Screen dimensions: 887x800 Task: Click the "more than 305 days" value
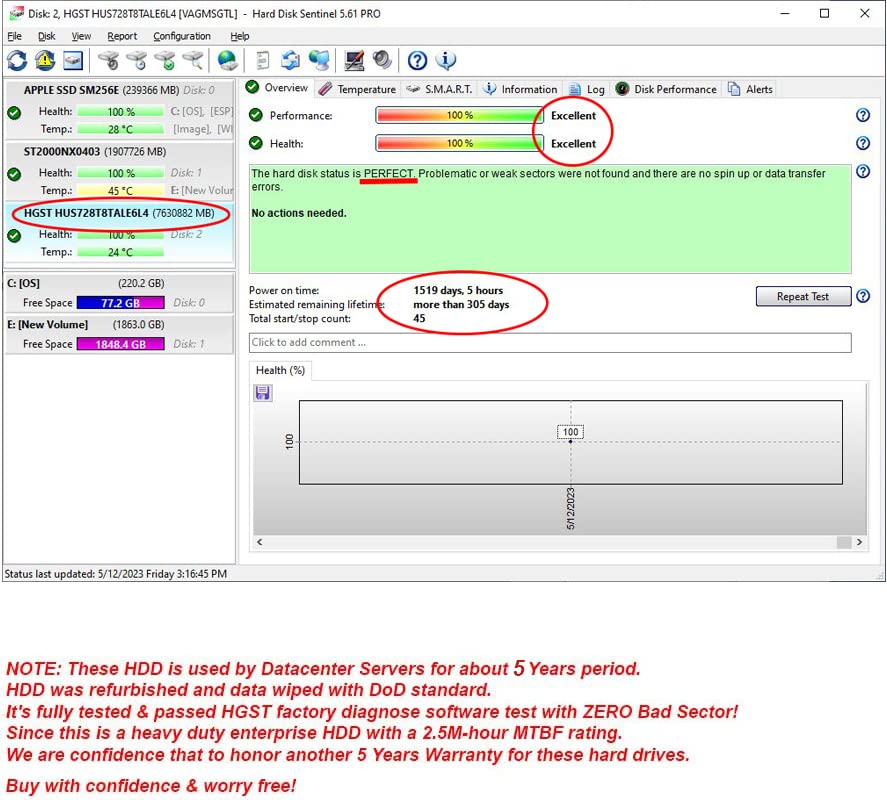click(x=461, y=304)
